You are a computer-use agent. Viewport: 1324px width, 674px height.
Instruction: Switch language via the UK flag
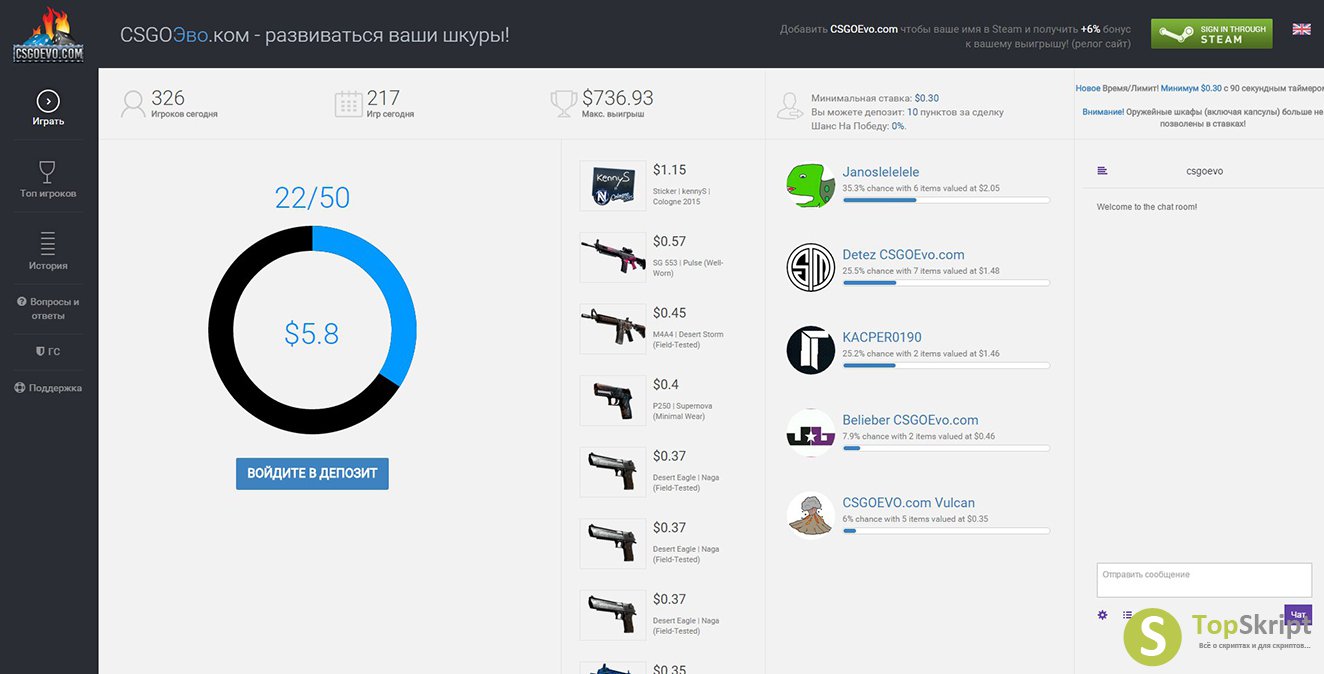[1301, 29]
